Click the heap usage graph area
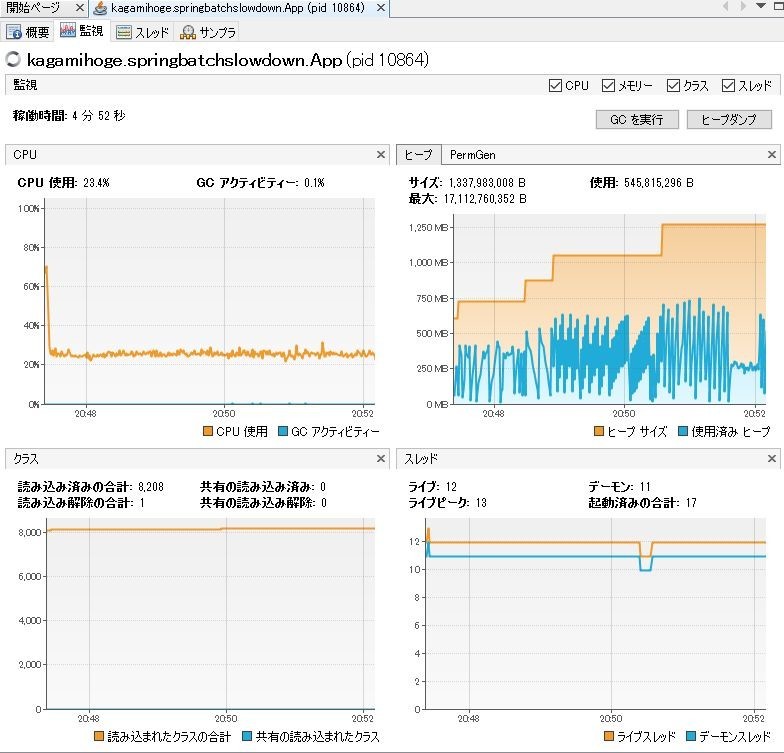Viewport: 784px width, 753px height. click(x=610, y=308)
